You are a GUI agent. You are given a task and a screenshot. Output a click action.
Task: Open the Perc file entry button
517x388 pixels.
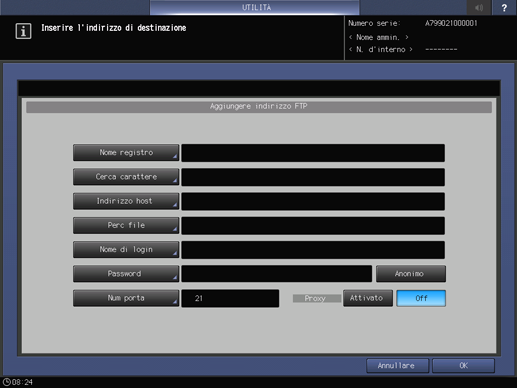coord(126,225)
